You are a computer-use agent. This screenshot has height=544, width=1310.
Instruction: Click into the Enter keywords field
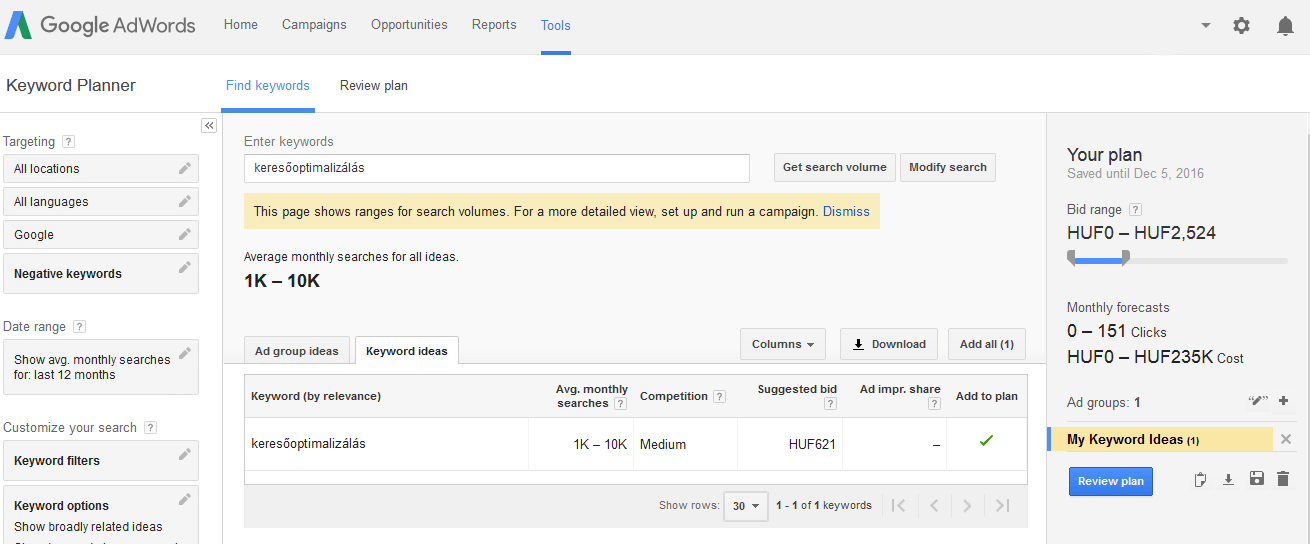pos(497,168)
